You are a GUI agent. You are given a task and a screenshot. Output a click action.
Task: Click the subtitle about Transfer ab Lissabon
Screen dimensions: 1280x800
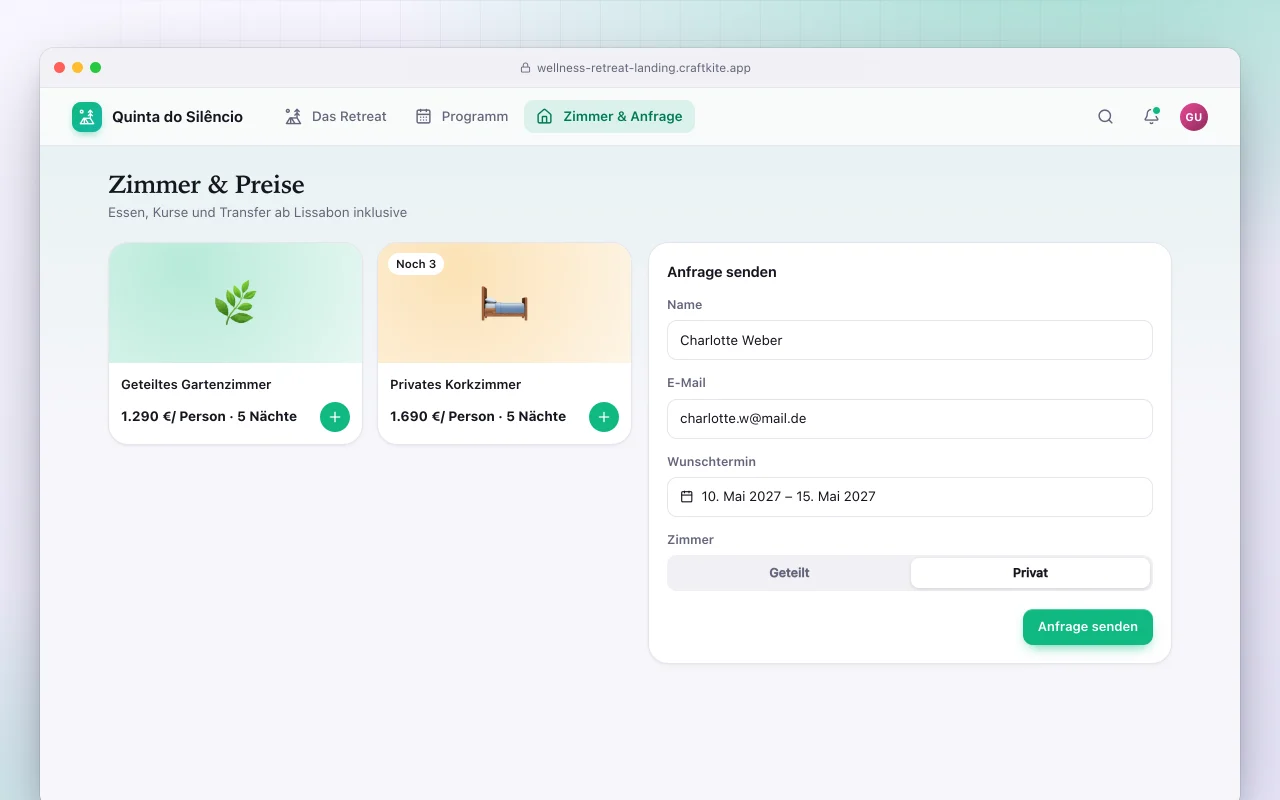258,213
